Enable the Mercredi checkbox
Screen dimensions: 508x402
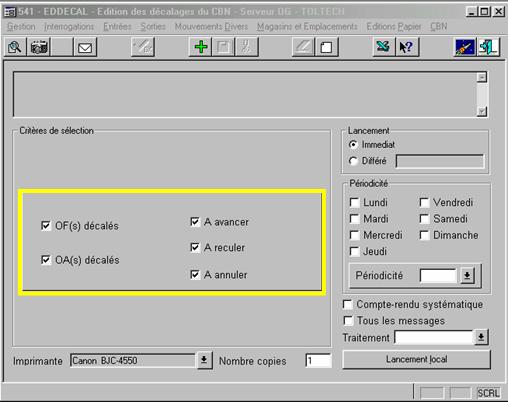pyautogui.click(x=354, y=235)
